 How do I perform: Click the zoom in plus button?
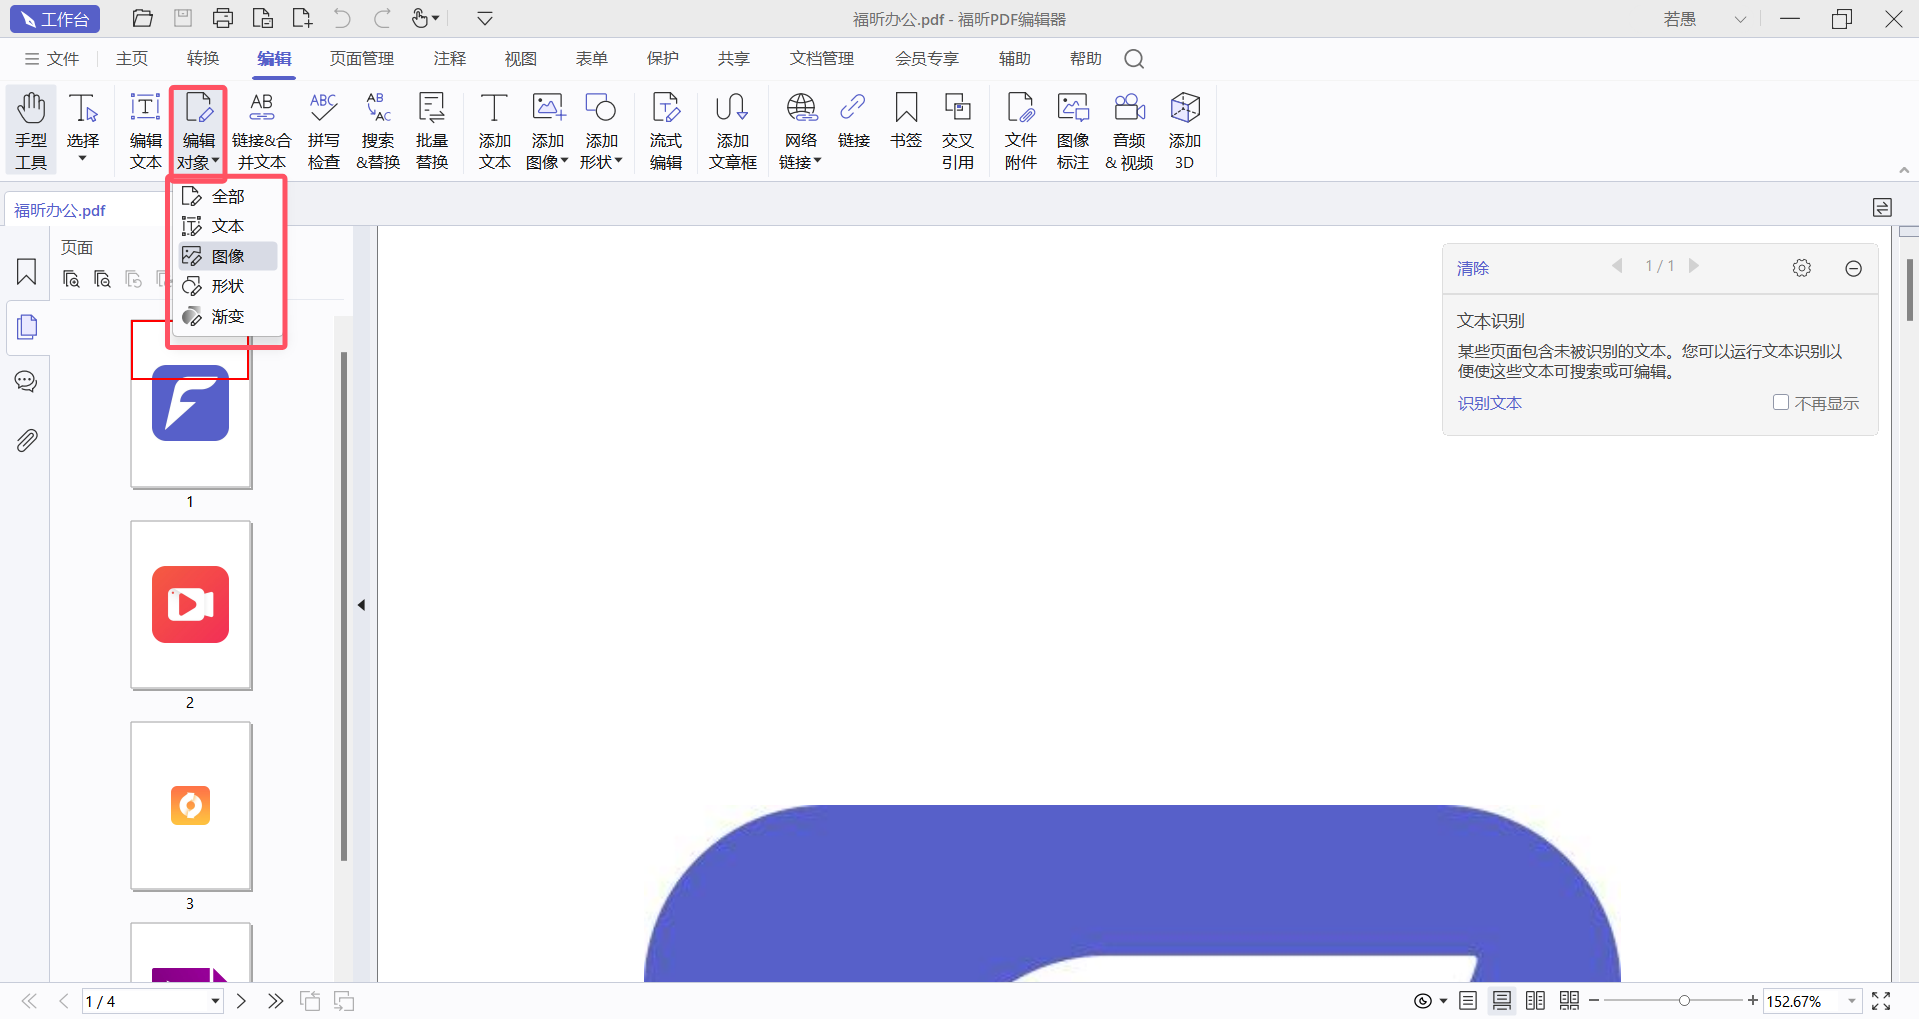pyautogui.click(x=1752, y=1000)
